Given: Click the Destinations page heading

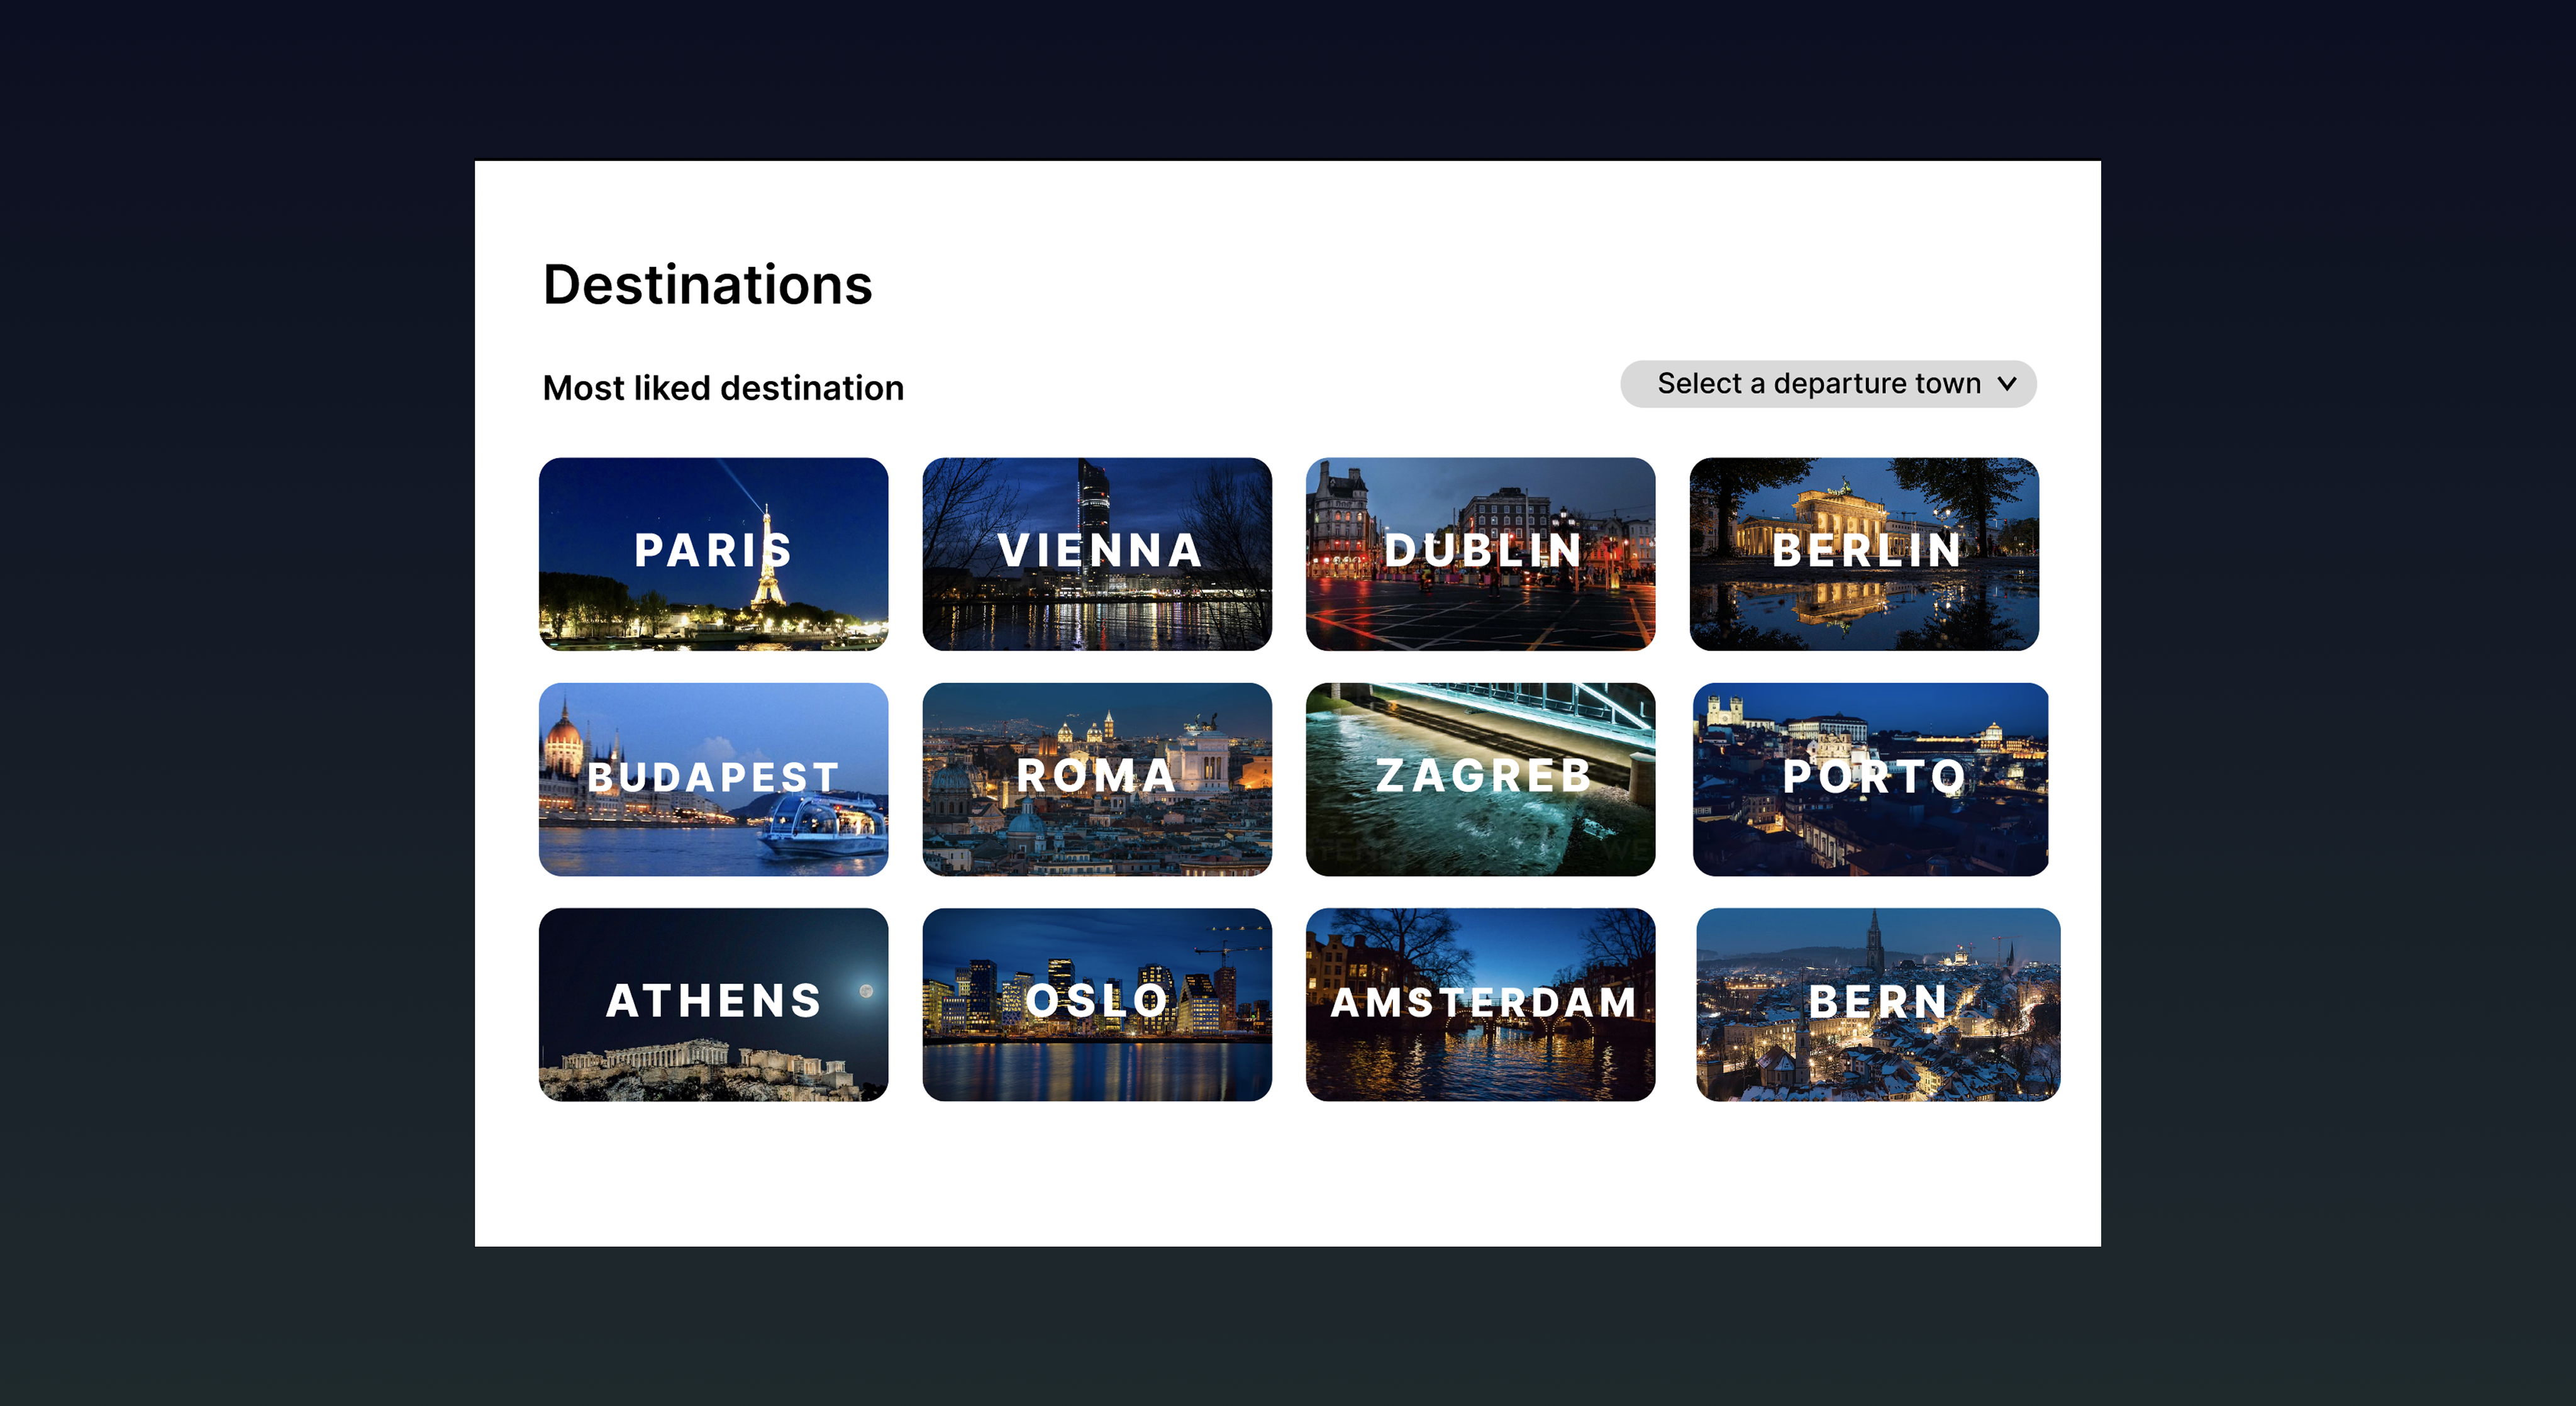Looking at the screenshot, I should pyautogui.click(x=707, y=285).
